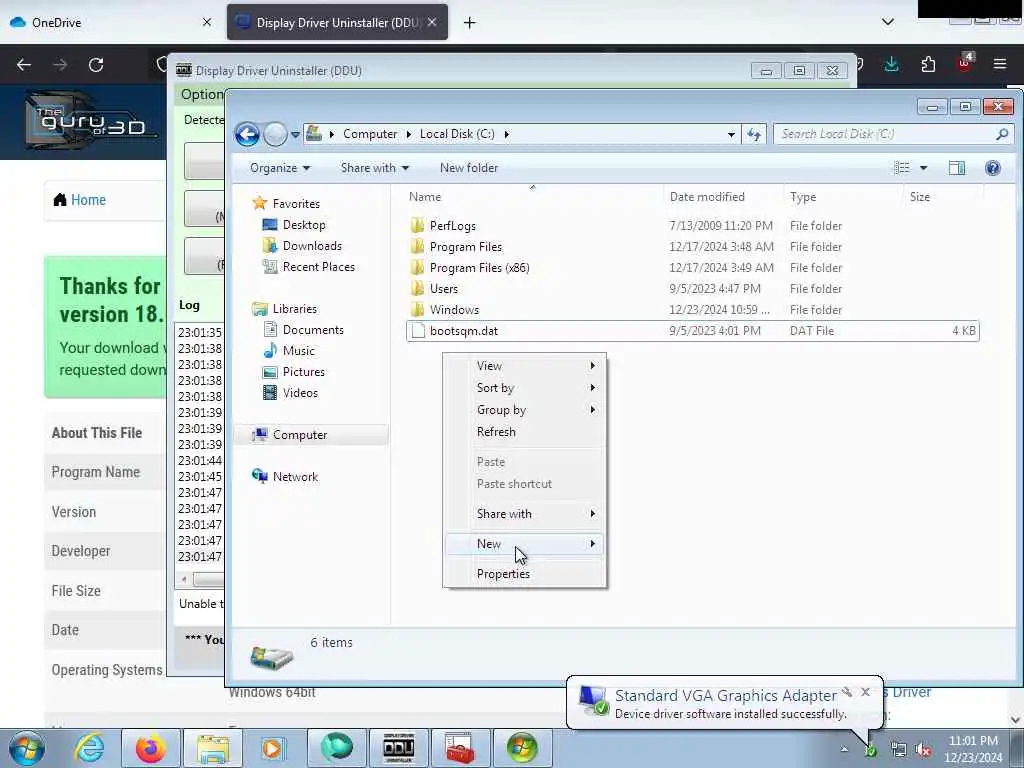
Task: Click the browser reload button
Action: coord(96,65)
